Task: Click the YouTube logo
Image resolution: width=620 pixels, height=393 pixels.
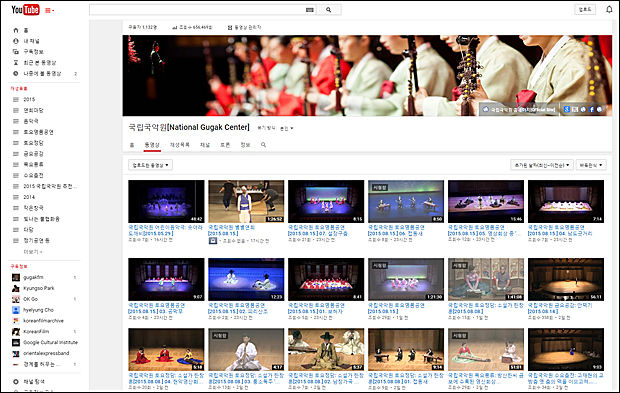Action: [x=25, y=9]
